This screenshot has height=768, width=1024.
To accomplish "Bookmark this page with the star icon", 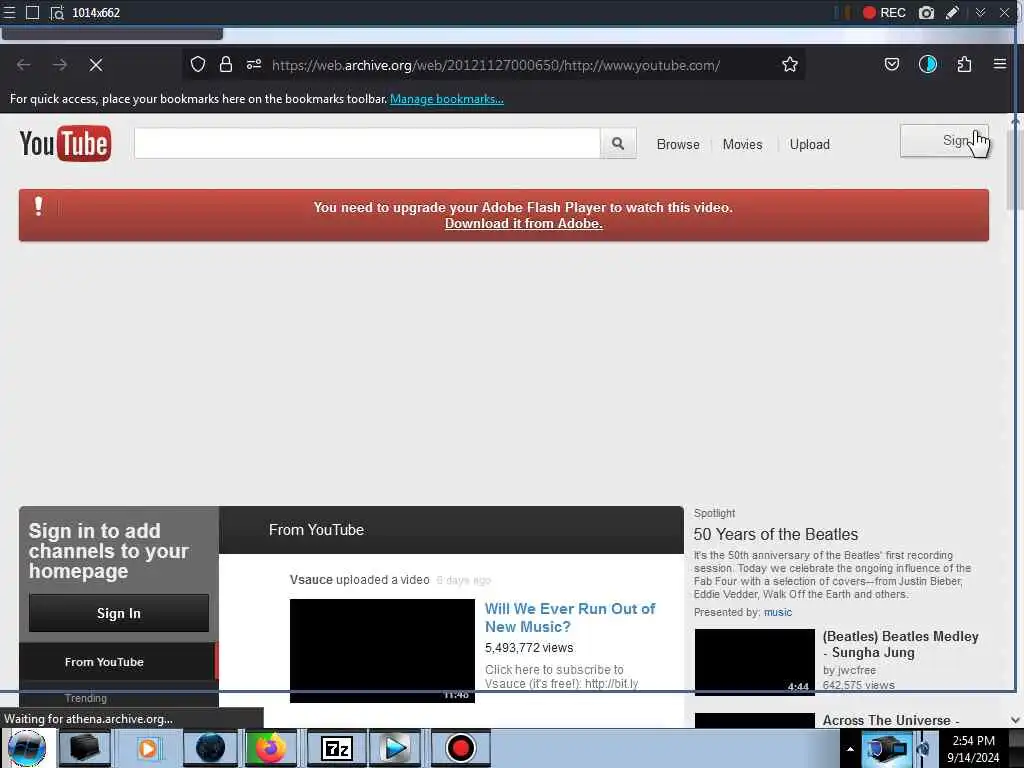I will click(790, 64).
